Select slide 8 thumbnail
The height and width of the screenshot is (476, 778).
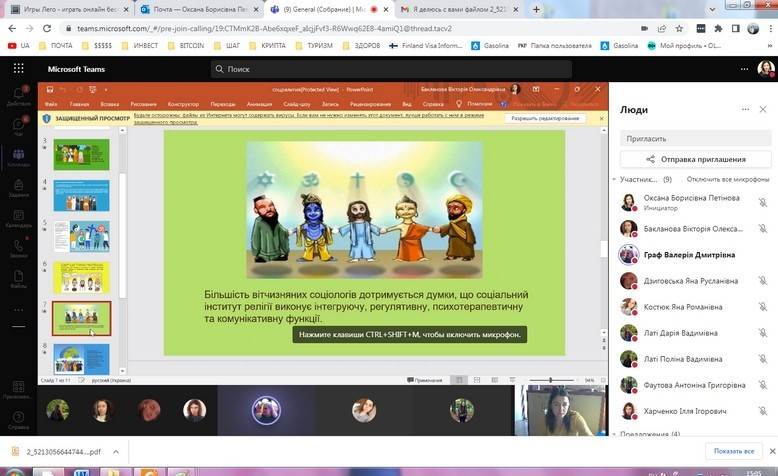point(81,358)
